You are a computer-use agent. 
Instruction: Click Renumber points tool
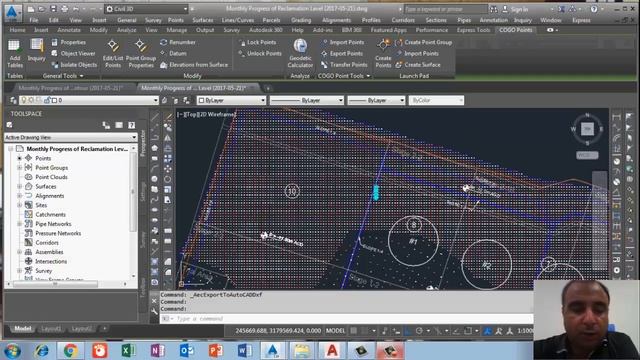point(178,42)
